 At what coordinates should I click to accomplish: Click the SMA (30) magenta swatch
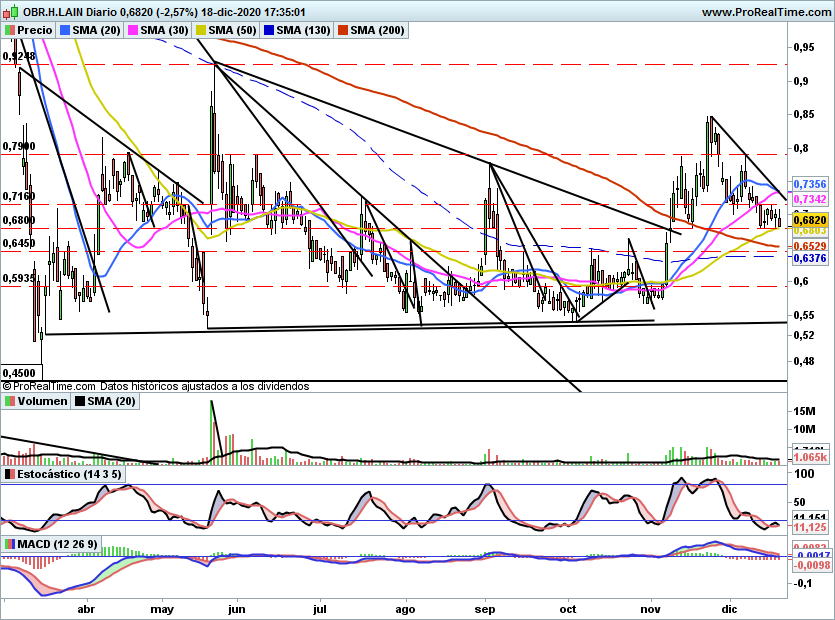[133, 30]
